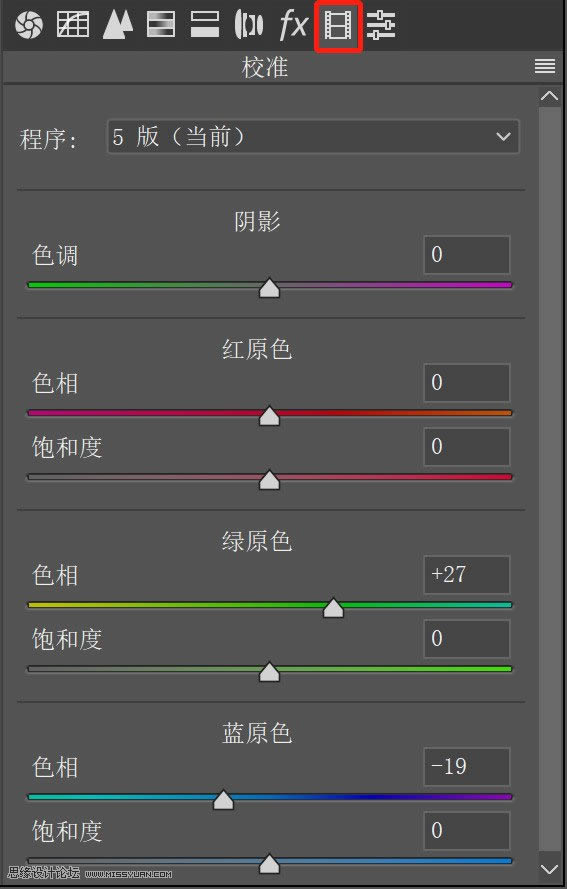Screen dimensions: 567x889
Task: Open the 校准 panel flyout menu
Action: (x=545, y=66)
